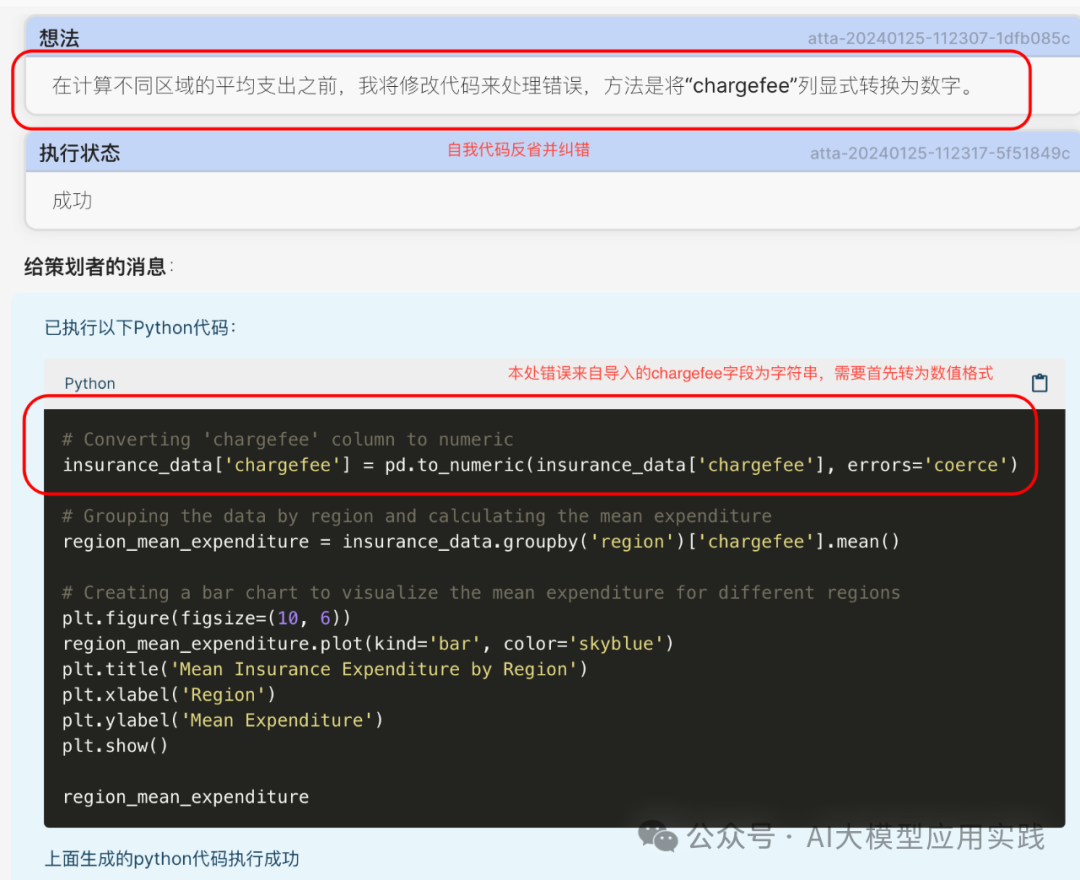Click the 执行状态 panel header
This screenshot has width=1080, height=880.
coord(553,152)
